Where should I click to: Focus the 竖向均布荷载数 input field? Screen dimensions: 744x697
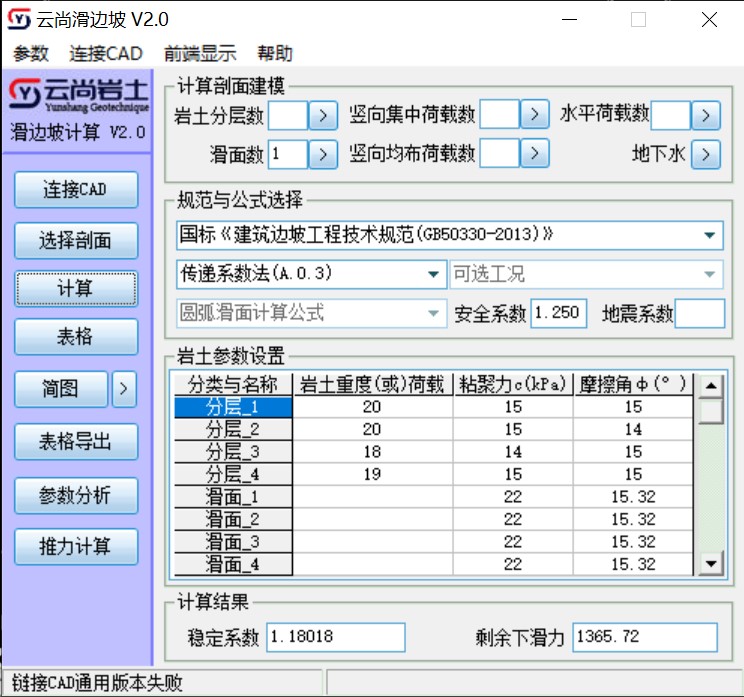point(500,153)
